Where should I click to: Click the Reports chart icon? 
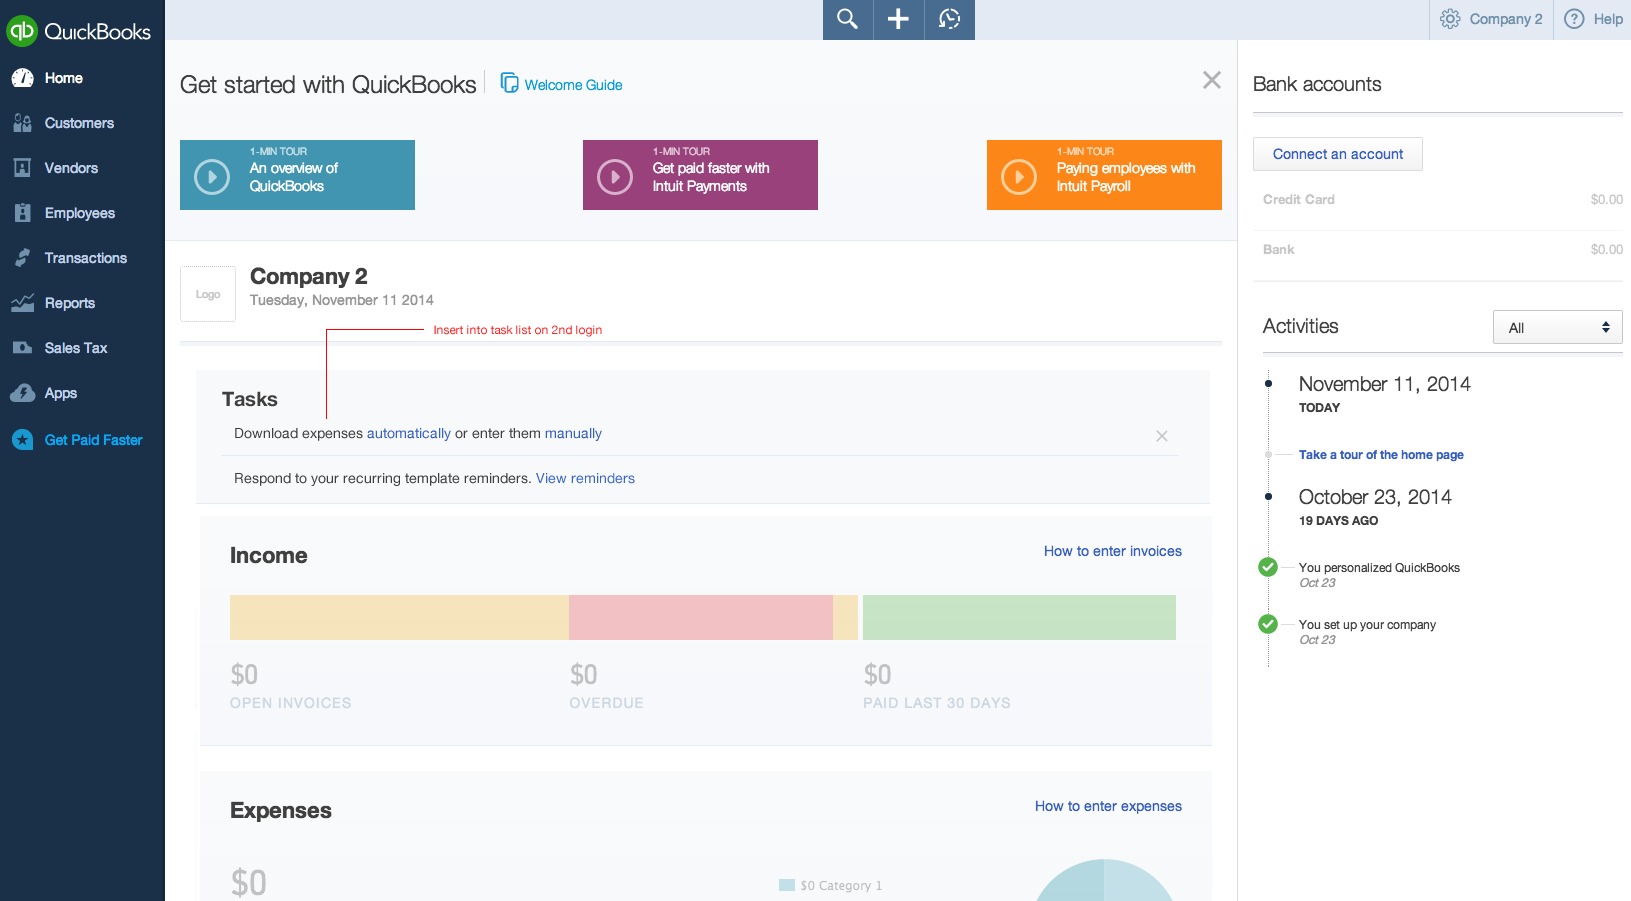[x=22, y=303]
